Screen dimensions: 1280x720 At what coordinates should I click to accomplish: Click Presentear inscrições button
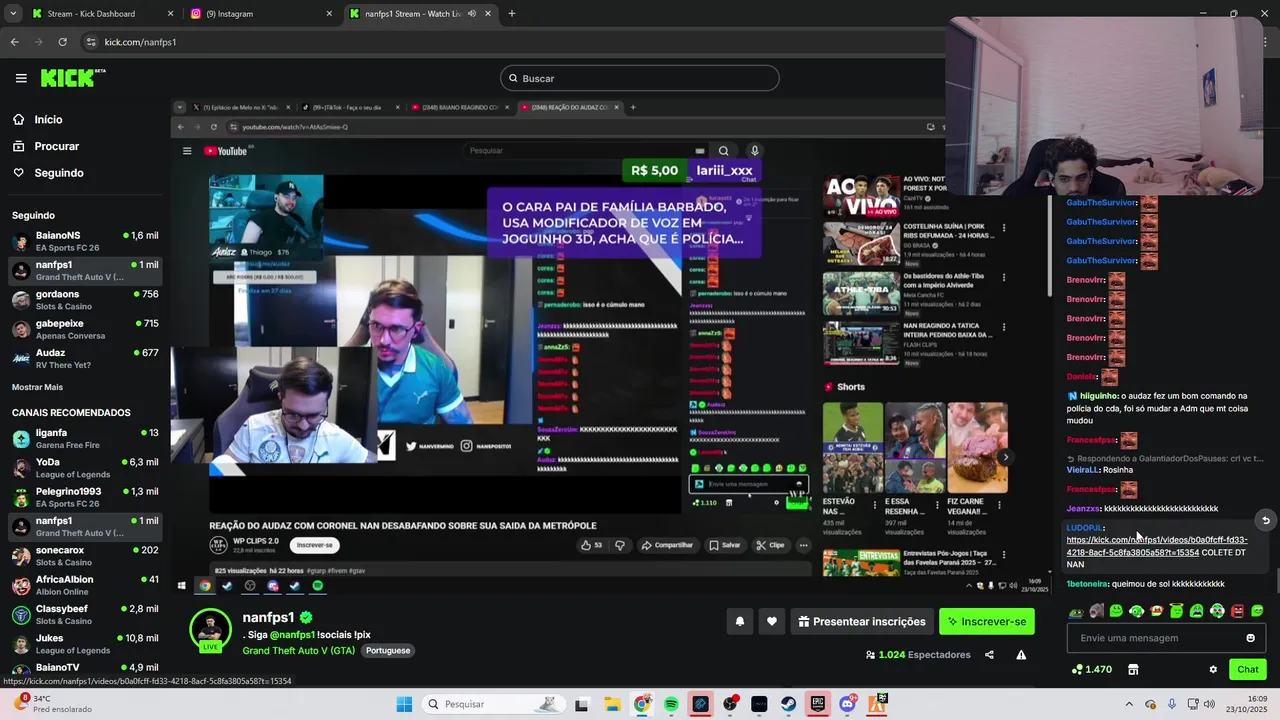[861, 621]
